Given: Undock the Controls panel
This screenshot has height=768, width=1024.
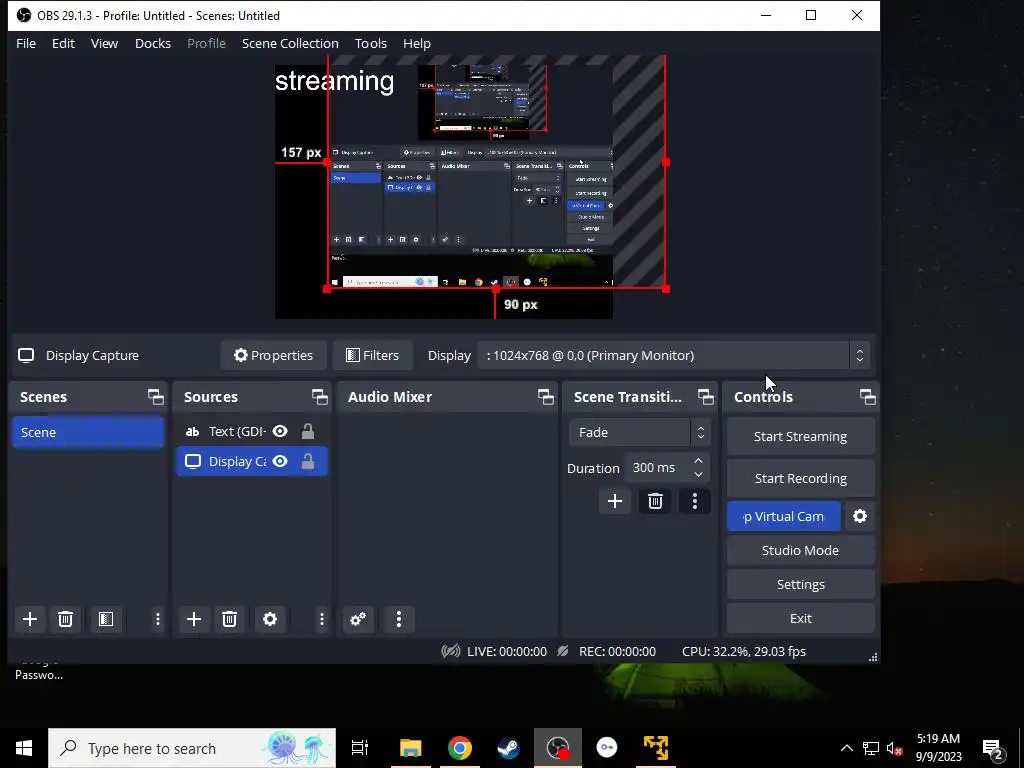Looking at the screenshot, I should (x=867, y=396).
